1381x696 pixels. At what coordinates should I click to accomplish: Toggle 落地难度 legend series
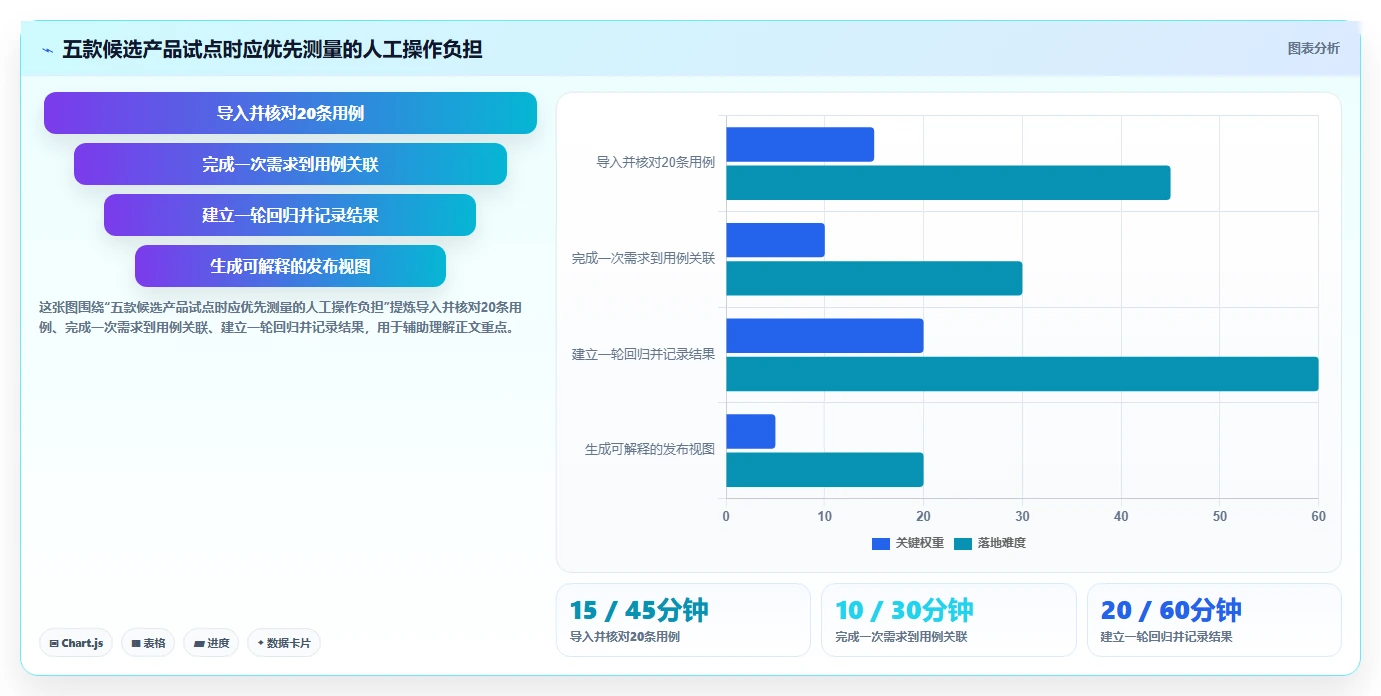990,543
